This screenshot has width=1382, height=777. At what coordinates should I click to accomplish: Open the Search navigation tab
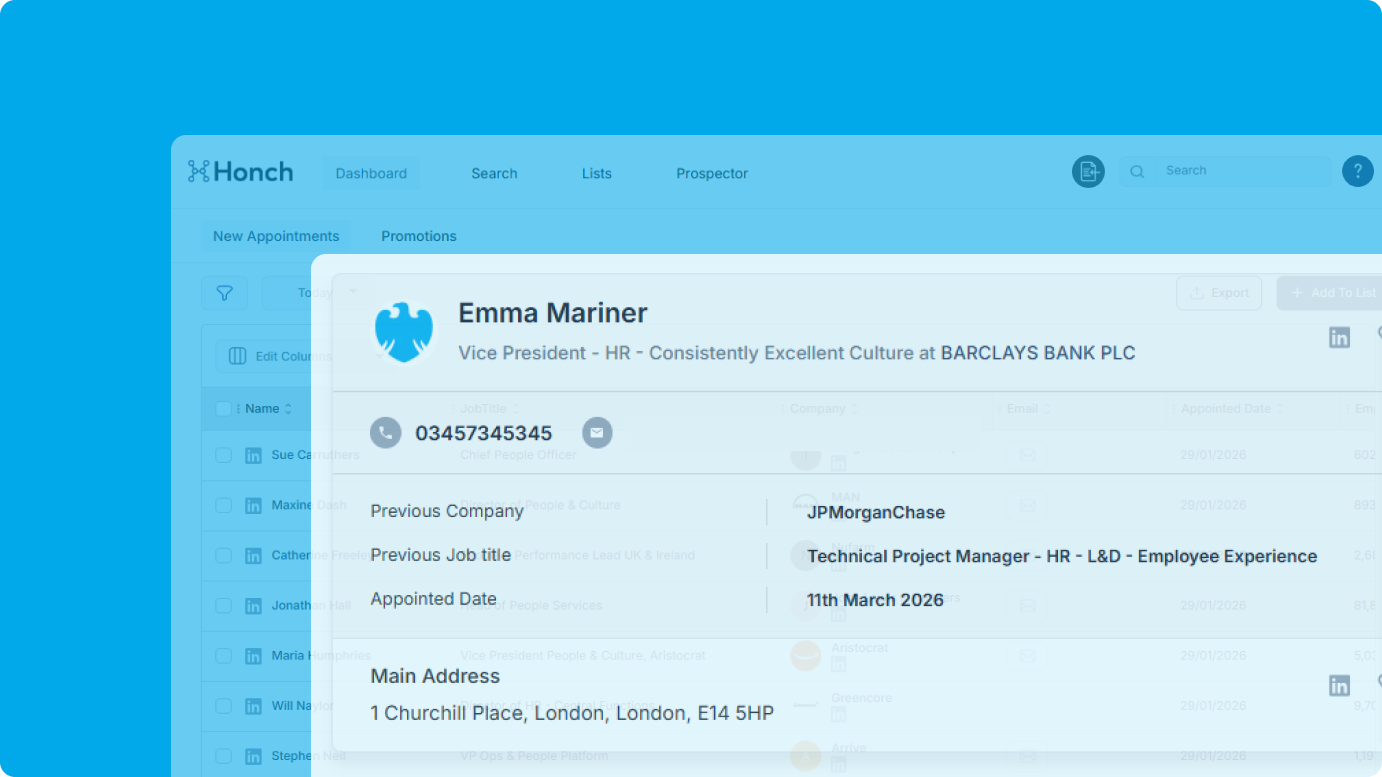(x=494, y=173)
